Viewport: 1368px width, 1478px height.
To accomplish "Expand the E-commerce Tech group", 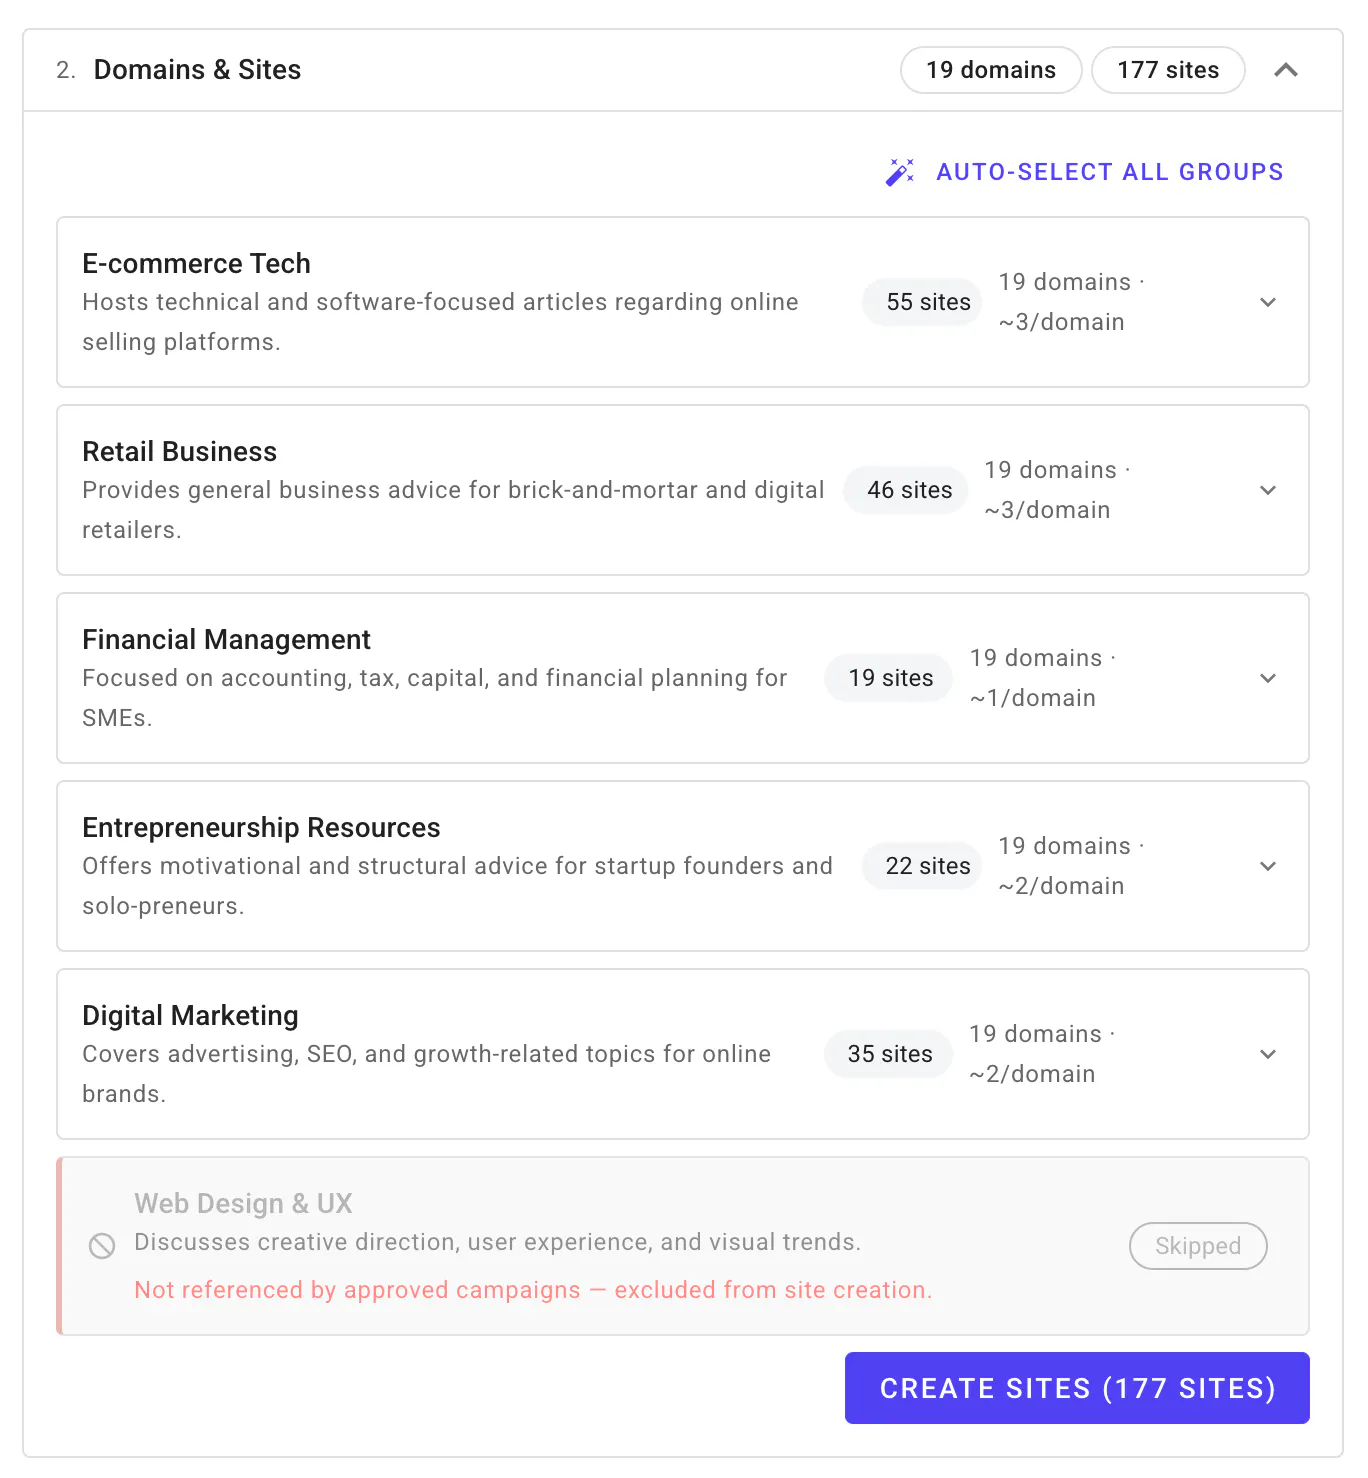I will pyautogui.click(x=1268, y=302).
